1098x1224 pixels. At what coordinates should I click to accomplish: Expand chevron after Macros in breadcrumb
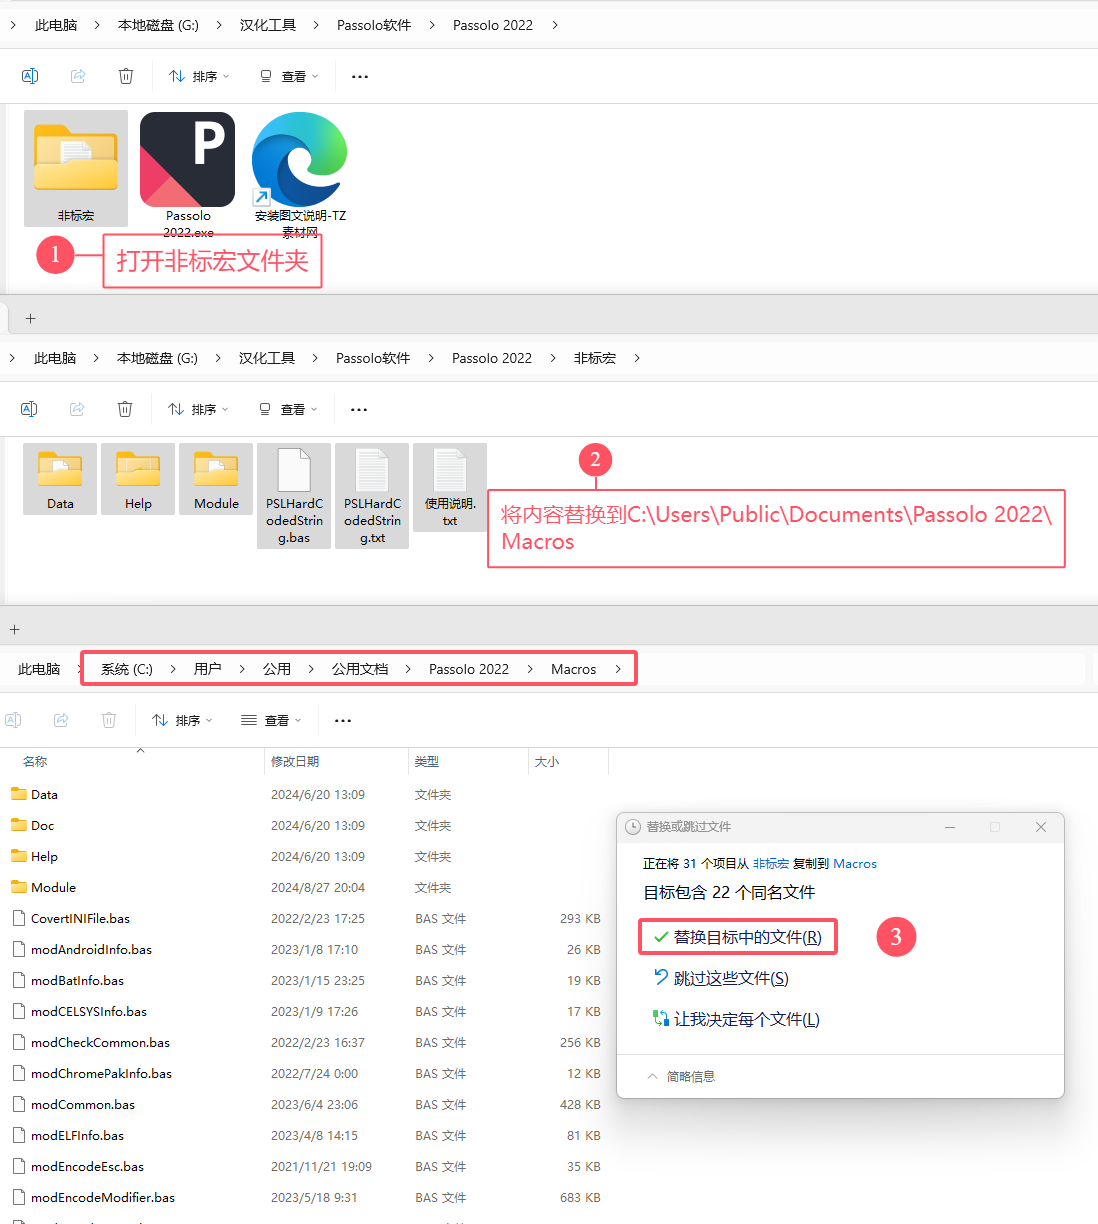tap(618, 669)
